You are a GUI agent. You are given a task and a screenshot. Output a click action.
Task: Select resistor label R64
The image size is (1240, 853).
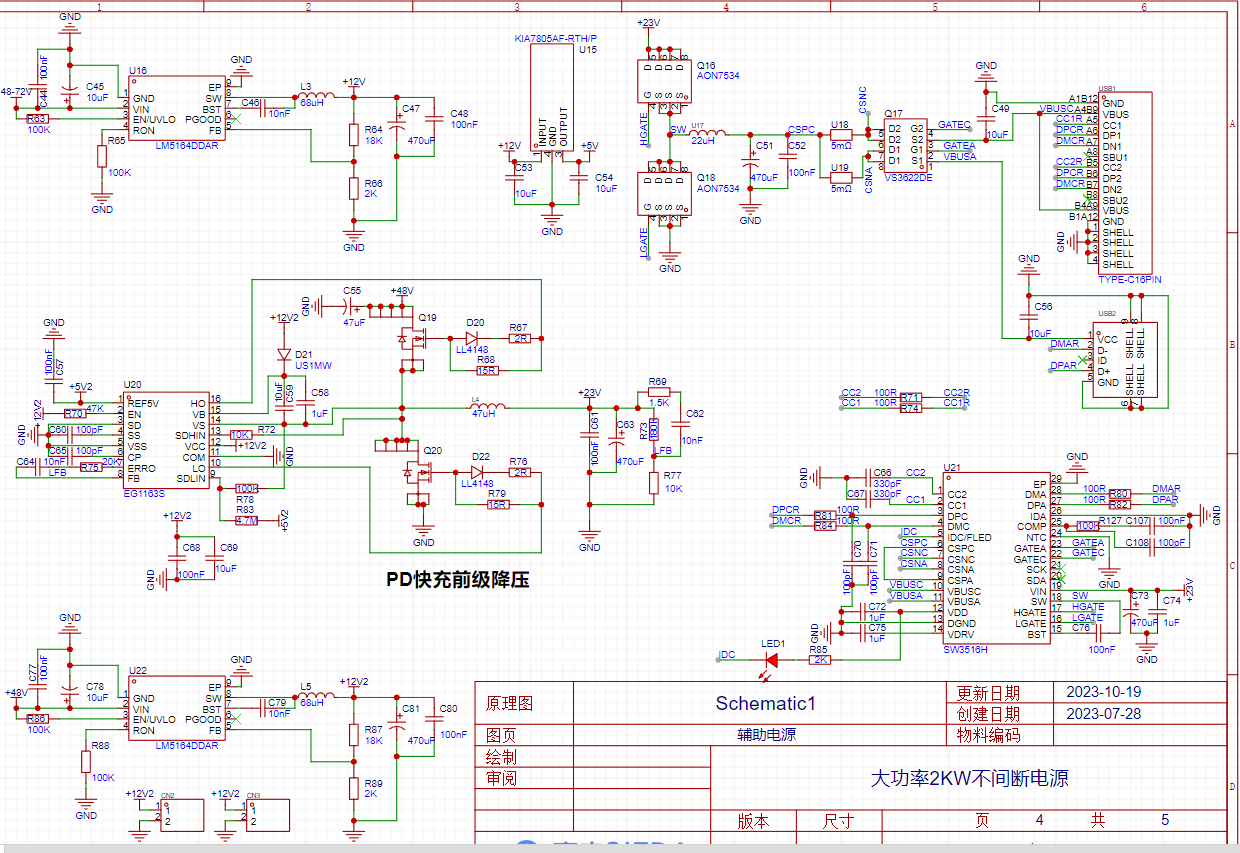pyautogui.click(x=373, y=130)
